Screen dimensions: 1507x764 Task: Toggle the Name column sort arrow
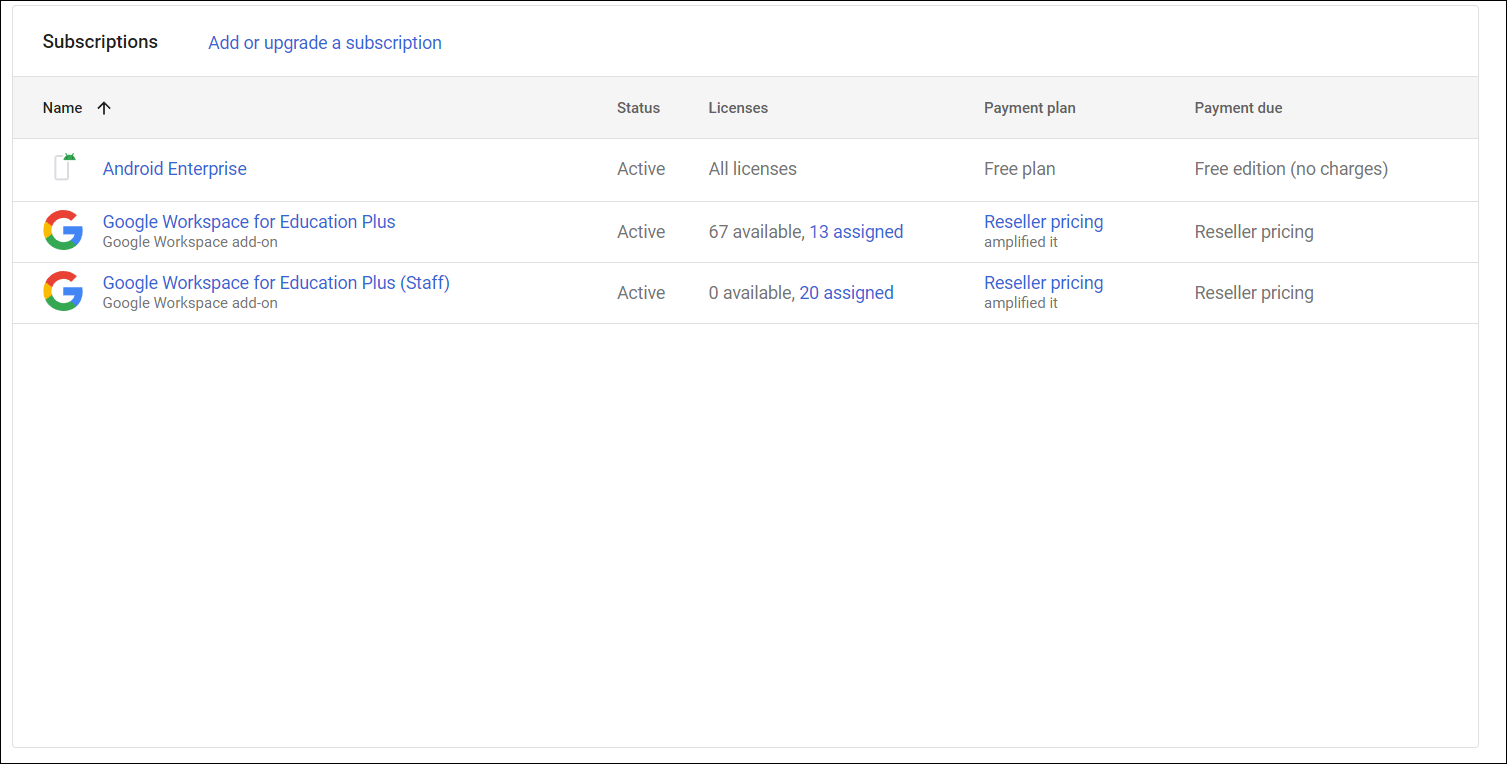pos(104,108)
